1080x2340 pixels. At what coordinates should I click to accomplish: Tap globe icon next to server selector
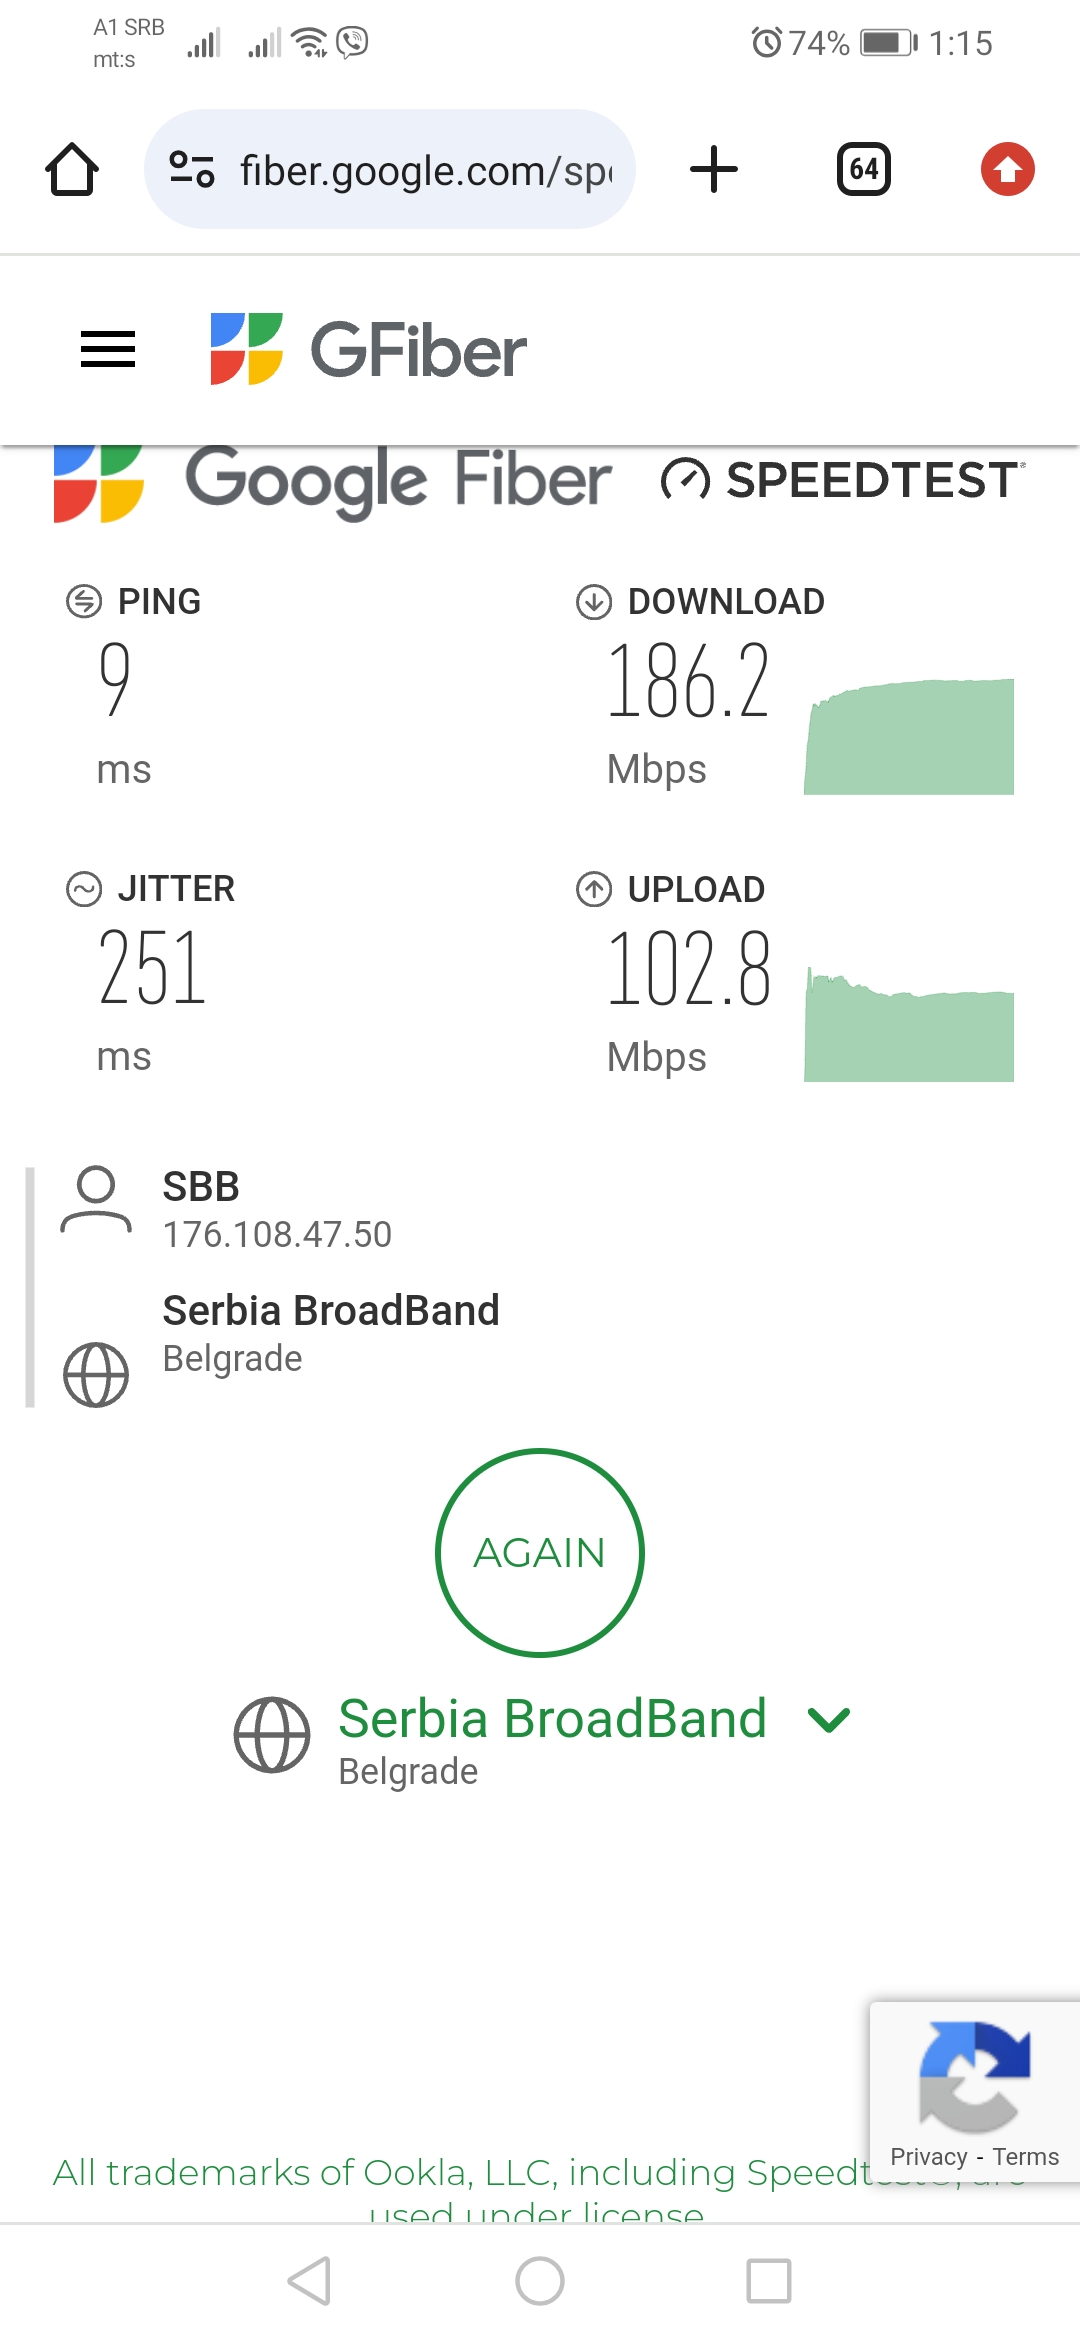[272, 1735]
